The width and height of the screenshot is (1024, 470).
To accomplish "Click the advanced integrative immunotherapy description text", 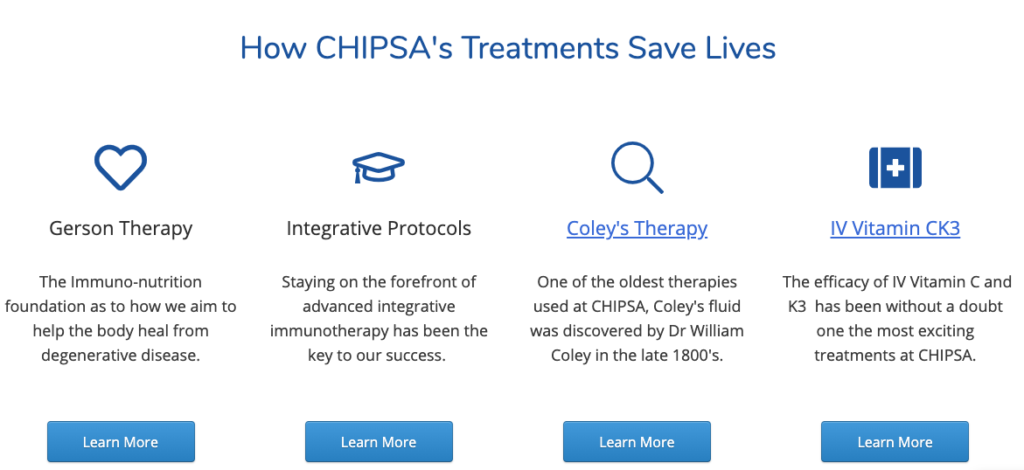I will pos(379,319).
